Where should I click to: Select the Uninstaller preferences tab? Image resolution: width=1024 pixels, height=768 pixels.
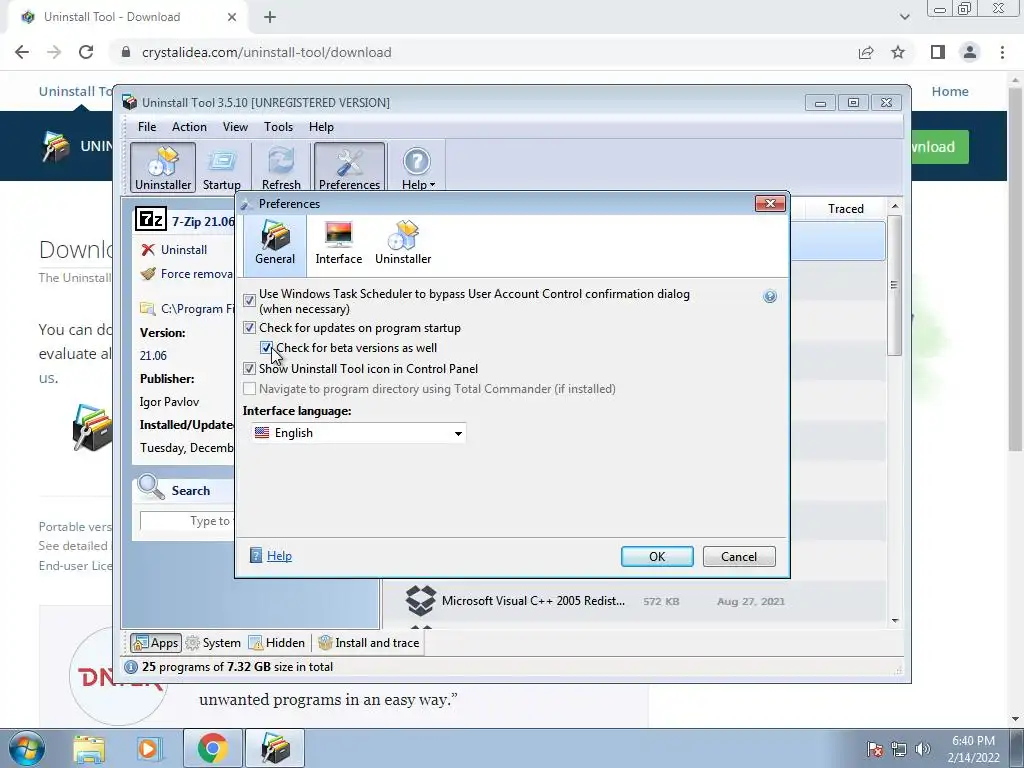click(403, 243)
